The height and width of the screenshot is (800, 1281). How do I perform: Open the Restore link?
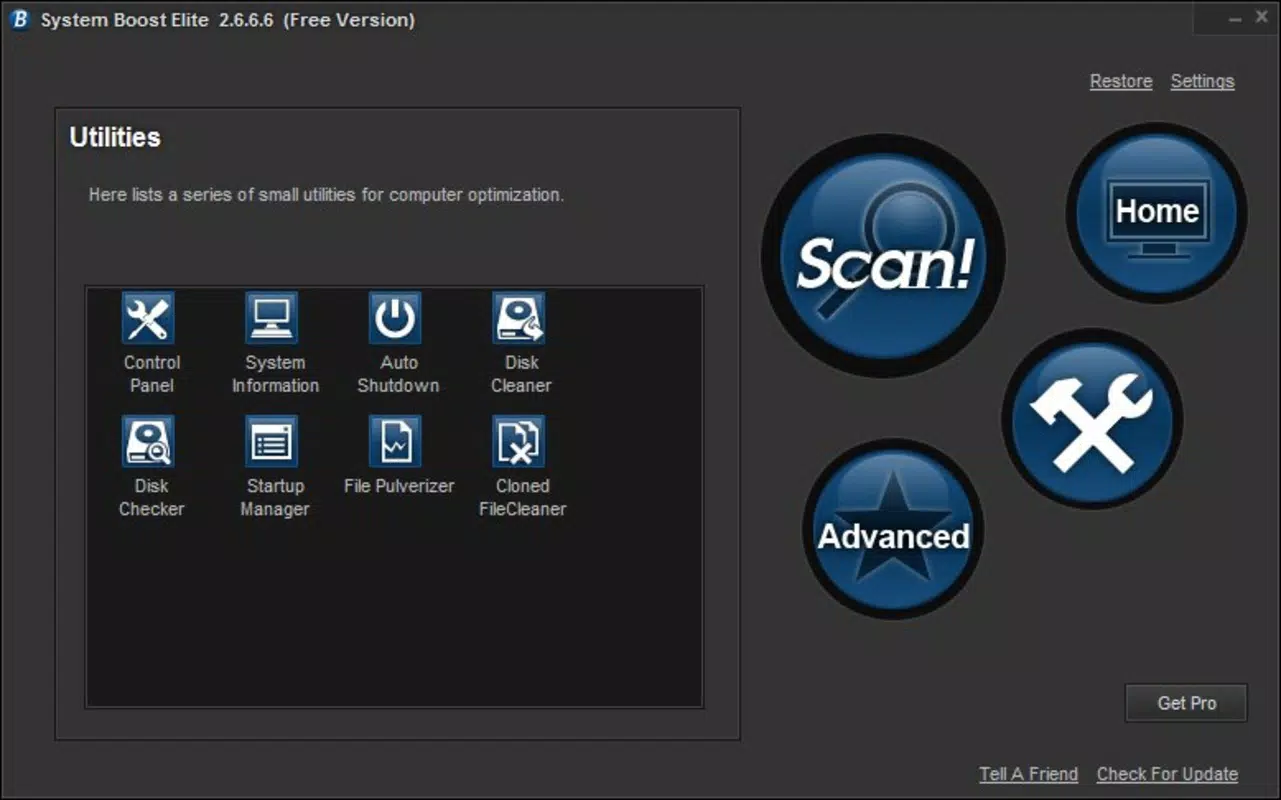(x=1121, y=82)
